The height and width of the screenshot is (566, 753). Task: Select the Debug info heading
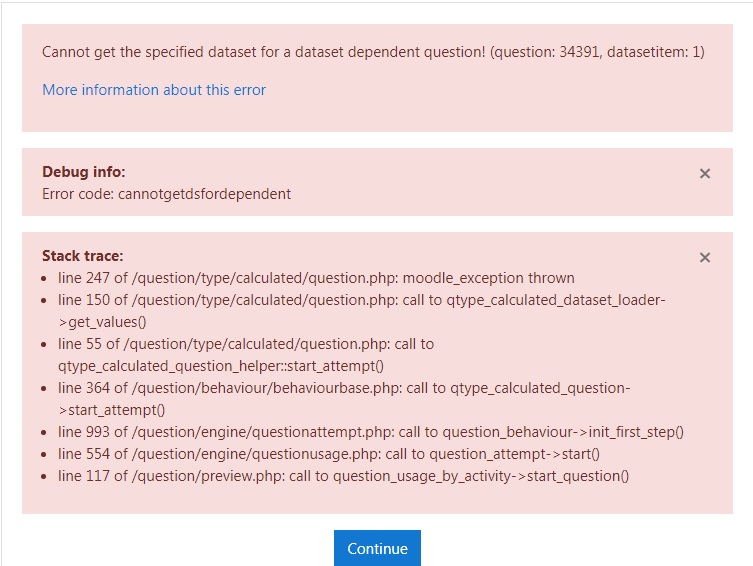point(84,172)
